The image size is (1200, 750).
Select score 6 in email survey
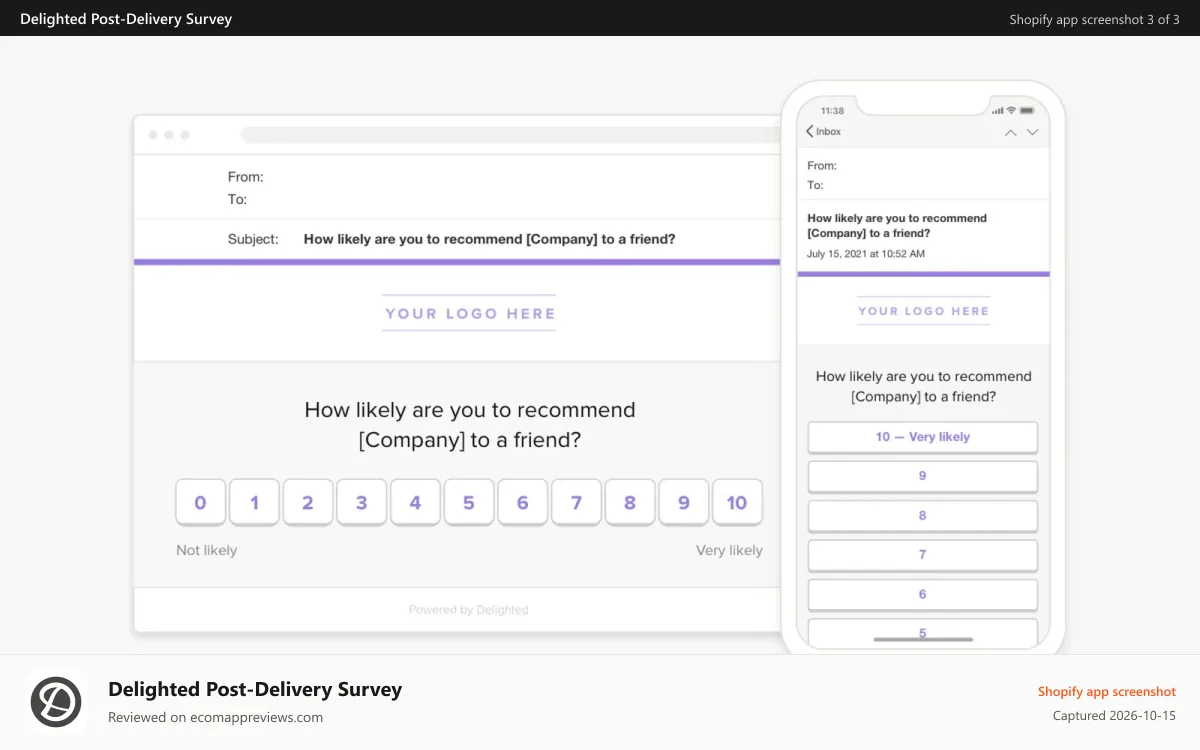(x=522, y=503)
